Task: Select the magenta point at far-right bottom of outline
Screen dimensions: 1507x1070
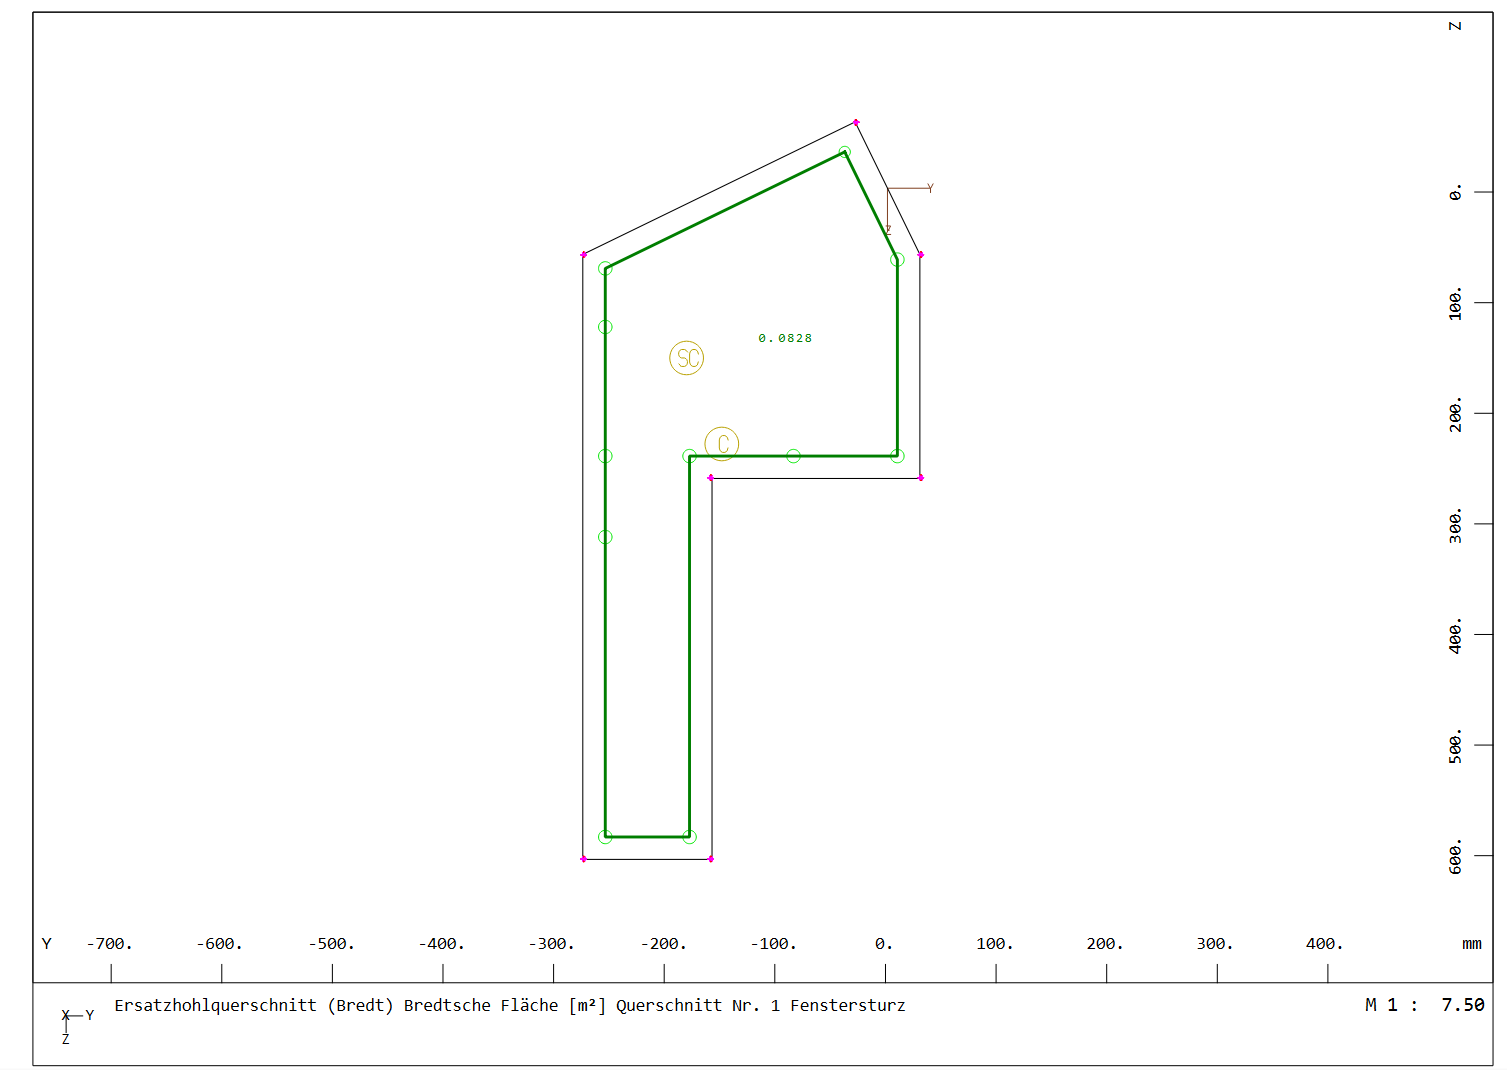Action: [921, 478]
